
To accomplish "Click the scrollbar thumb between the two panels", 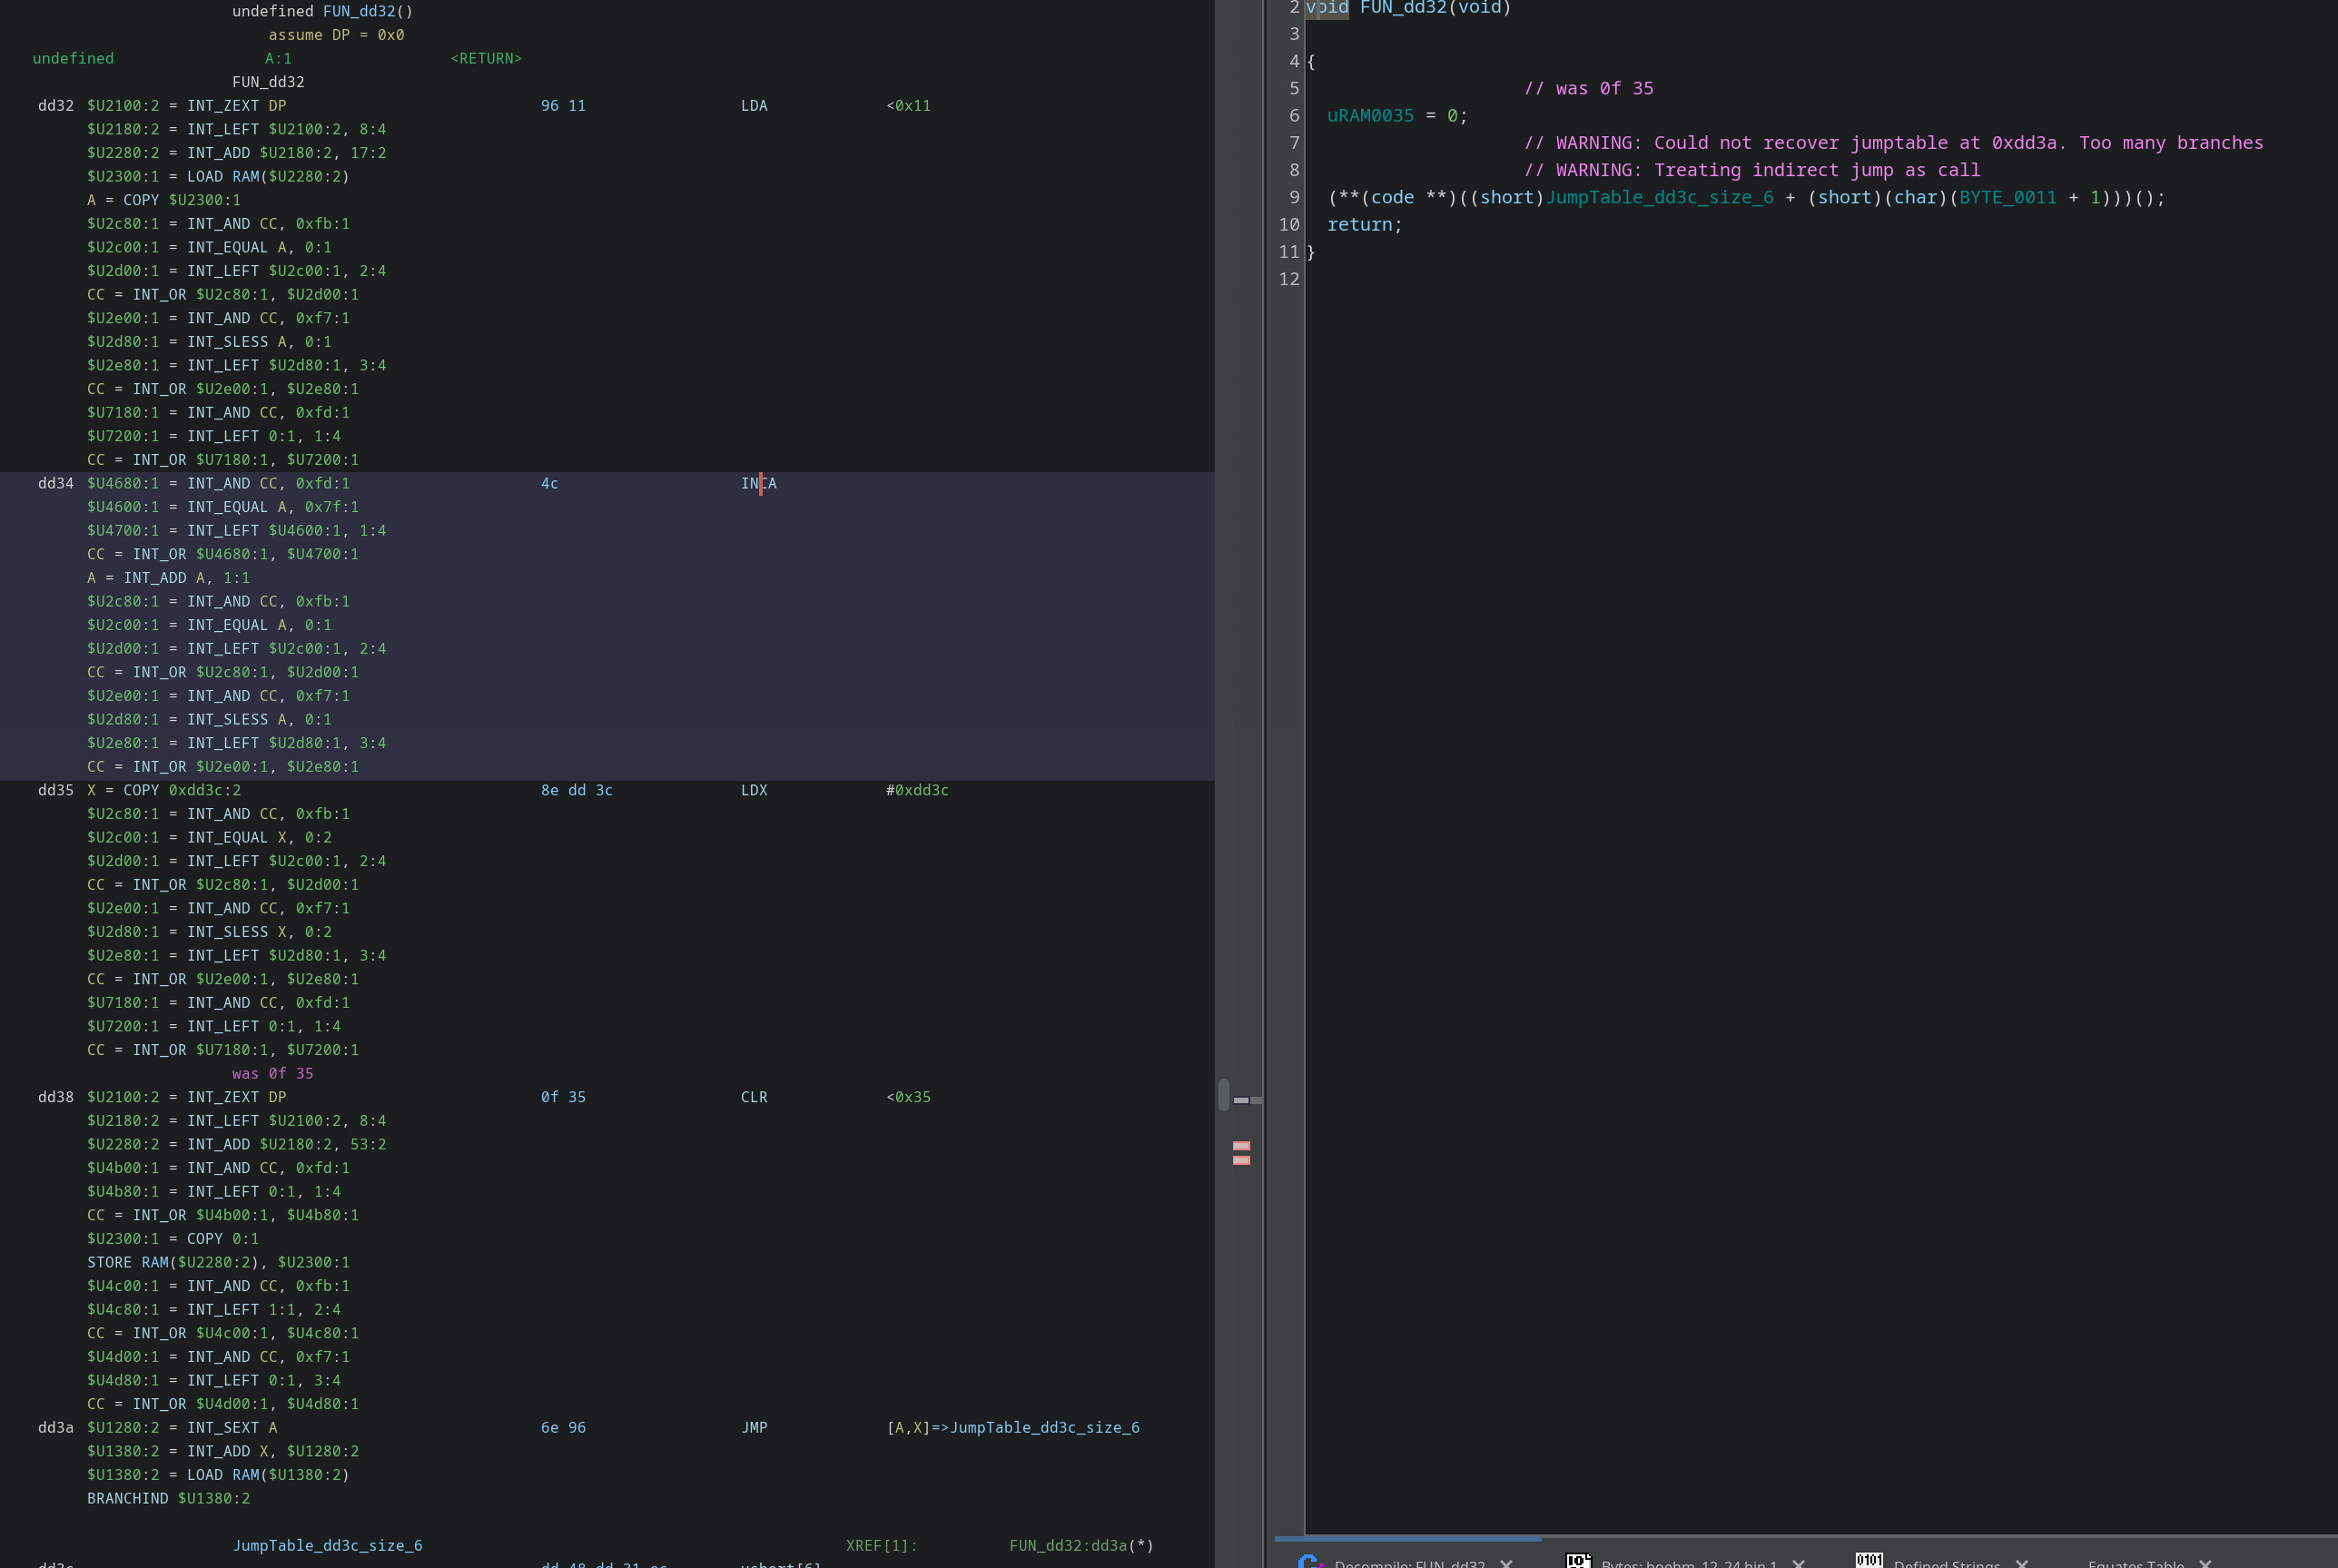I will (1226, 1096).
